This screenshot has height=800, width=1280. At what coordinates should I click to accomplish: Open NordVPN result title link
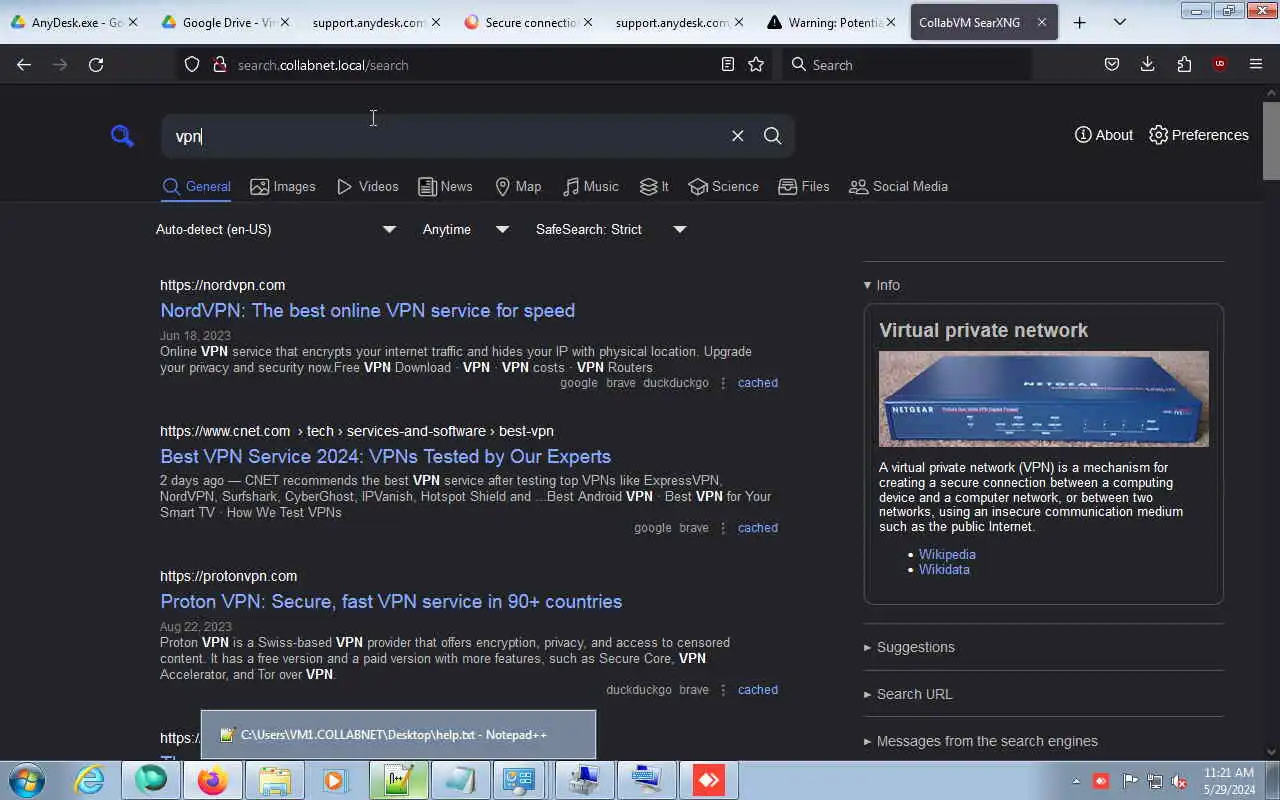[367, 310]
